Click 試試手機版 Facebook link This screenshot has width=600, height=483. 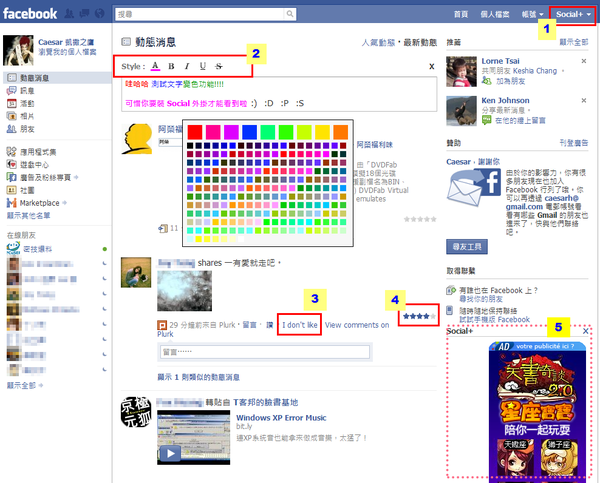click(x=495, y=320)
